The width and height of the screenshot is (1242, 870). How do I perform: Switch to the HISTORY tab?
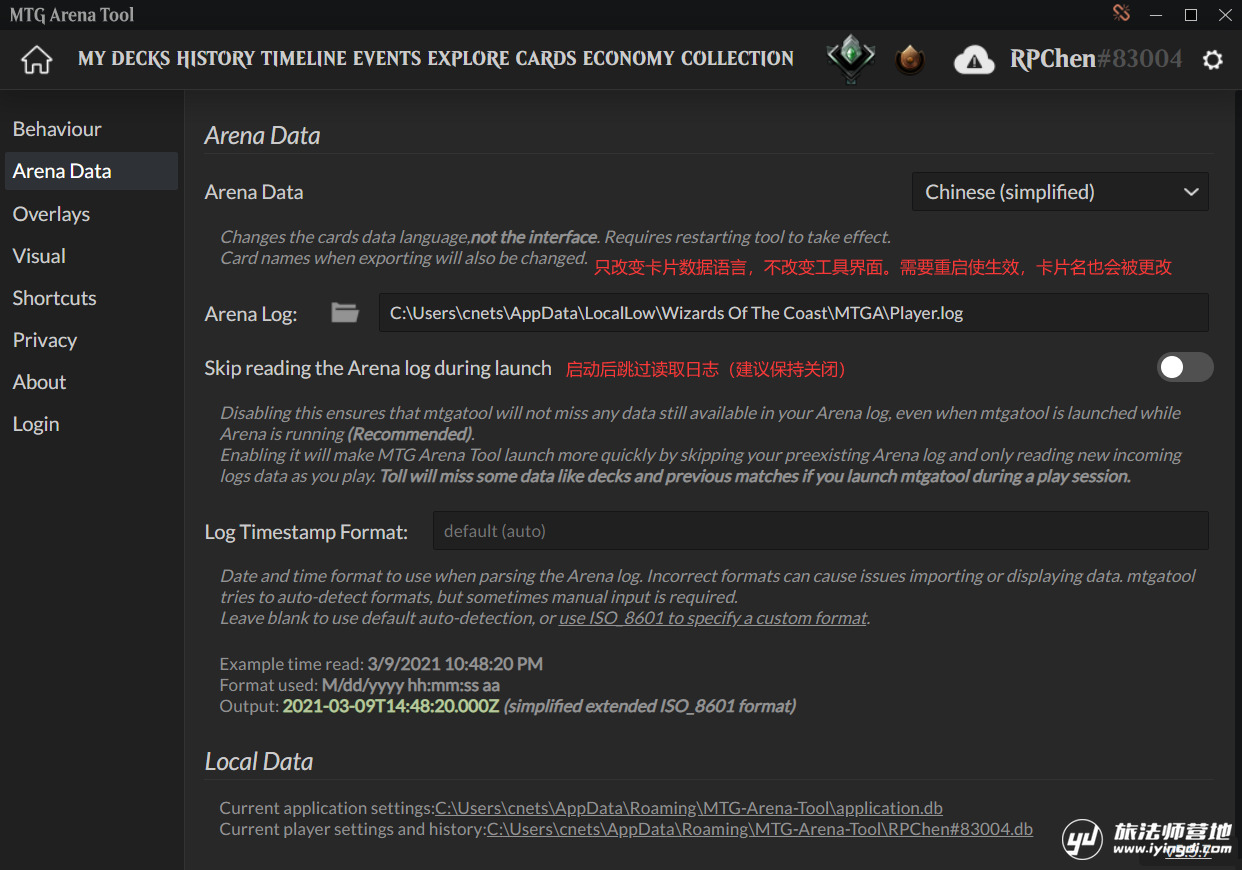tap(216, 59)
